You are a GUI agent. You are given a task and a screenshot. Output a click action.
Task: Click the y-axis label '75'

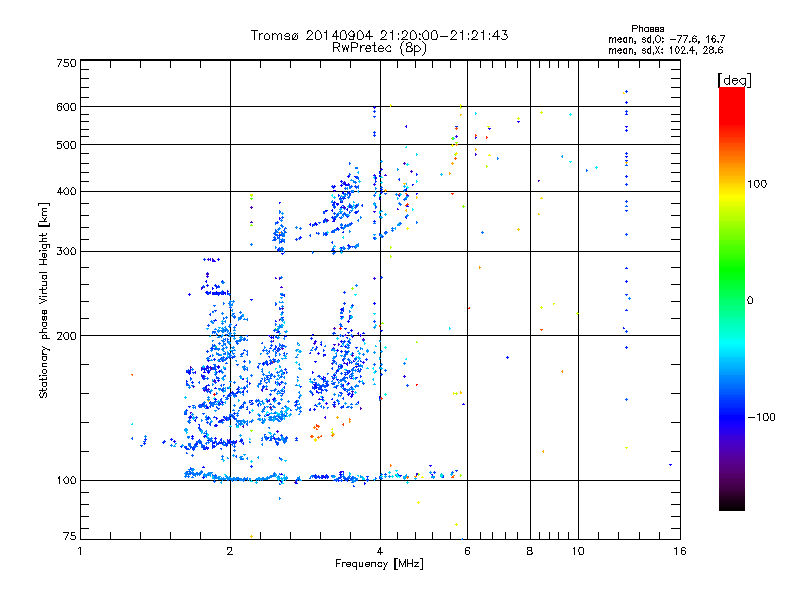[69, 536]
